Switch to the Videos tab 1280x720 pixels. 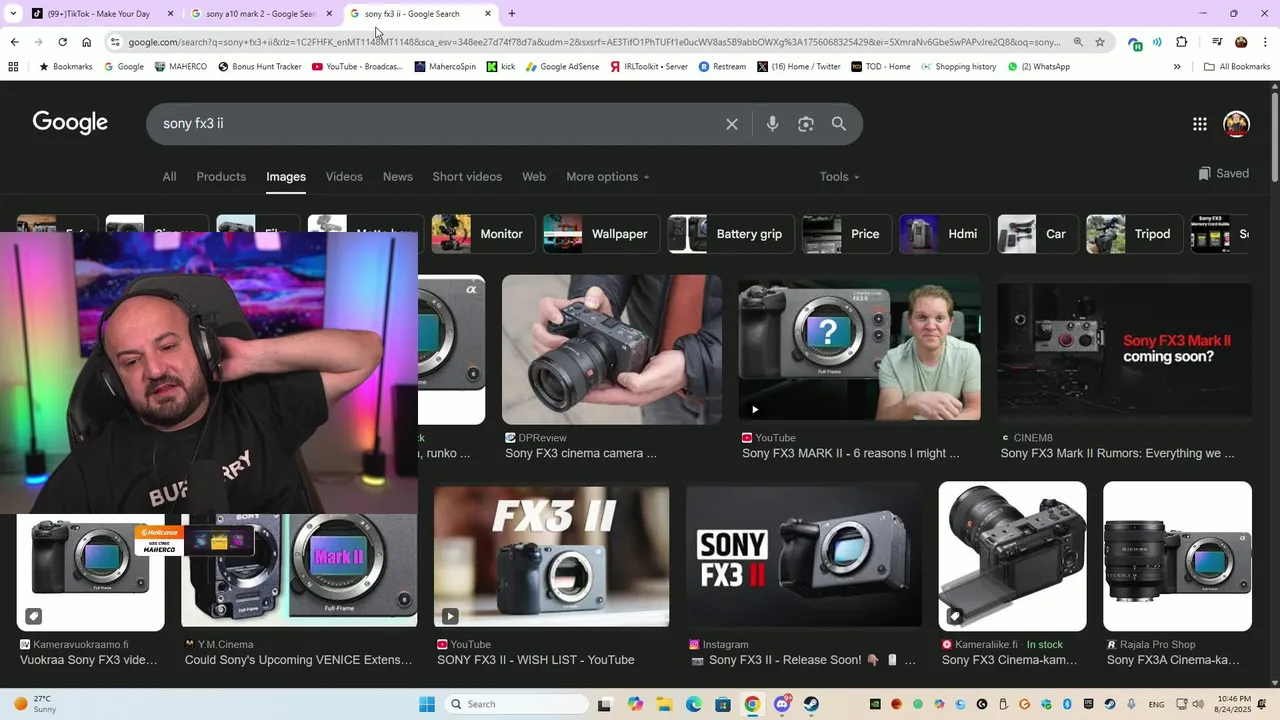tap(344, 177)
